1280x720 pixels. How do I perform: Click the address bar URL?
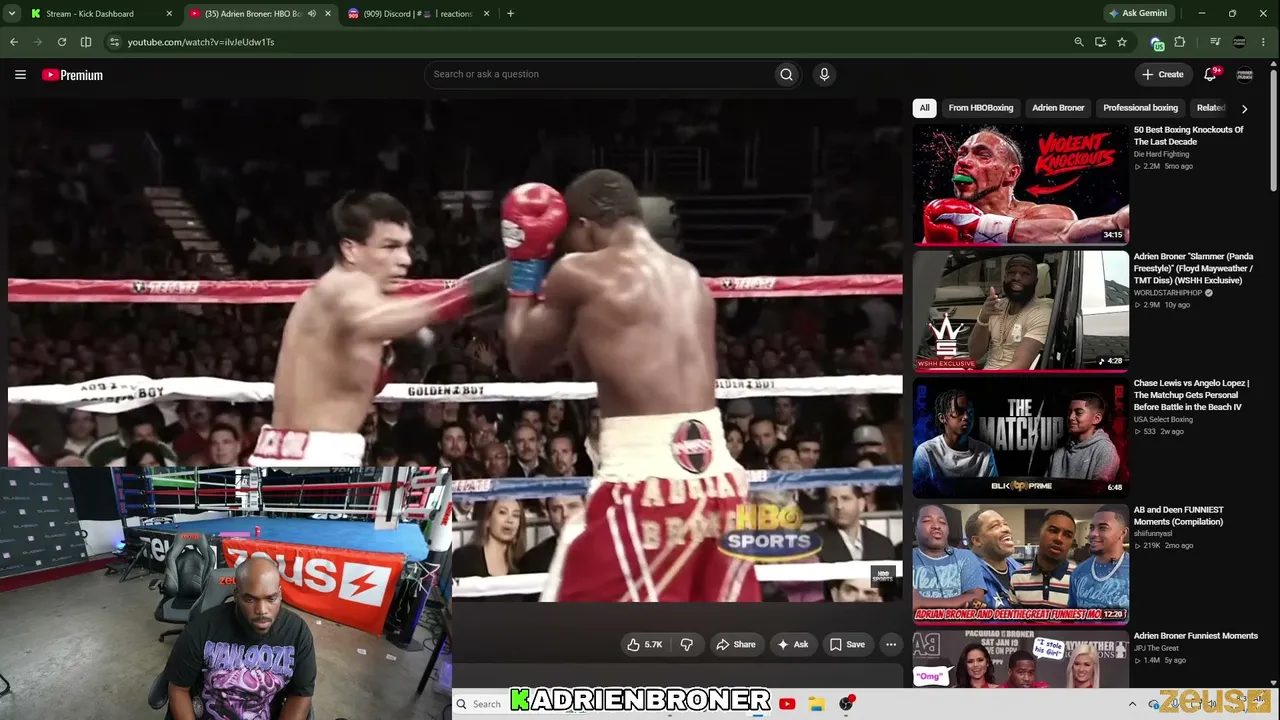[201, 42]
